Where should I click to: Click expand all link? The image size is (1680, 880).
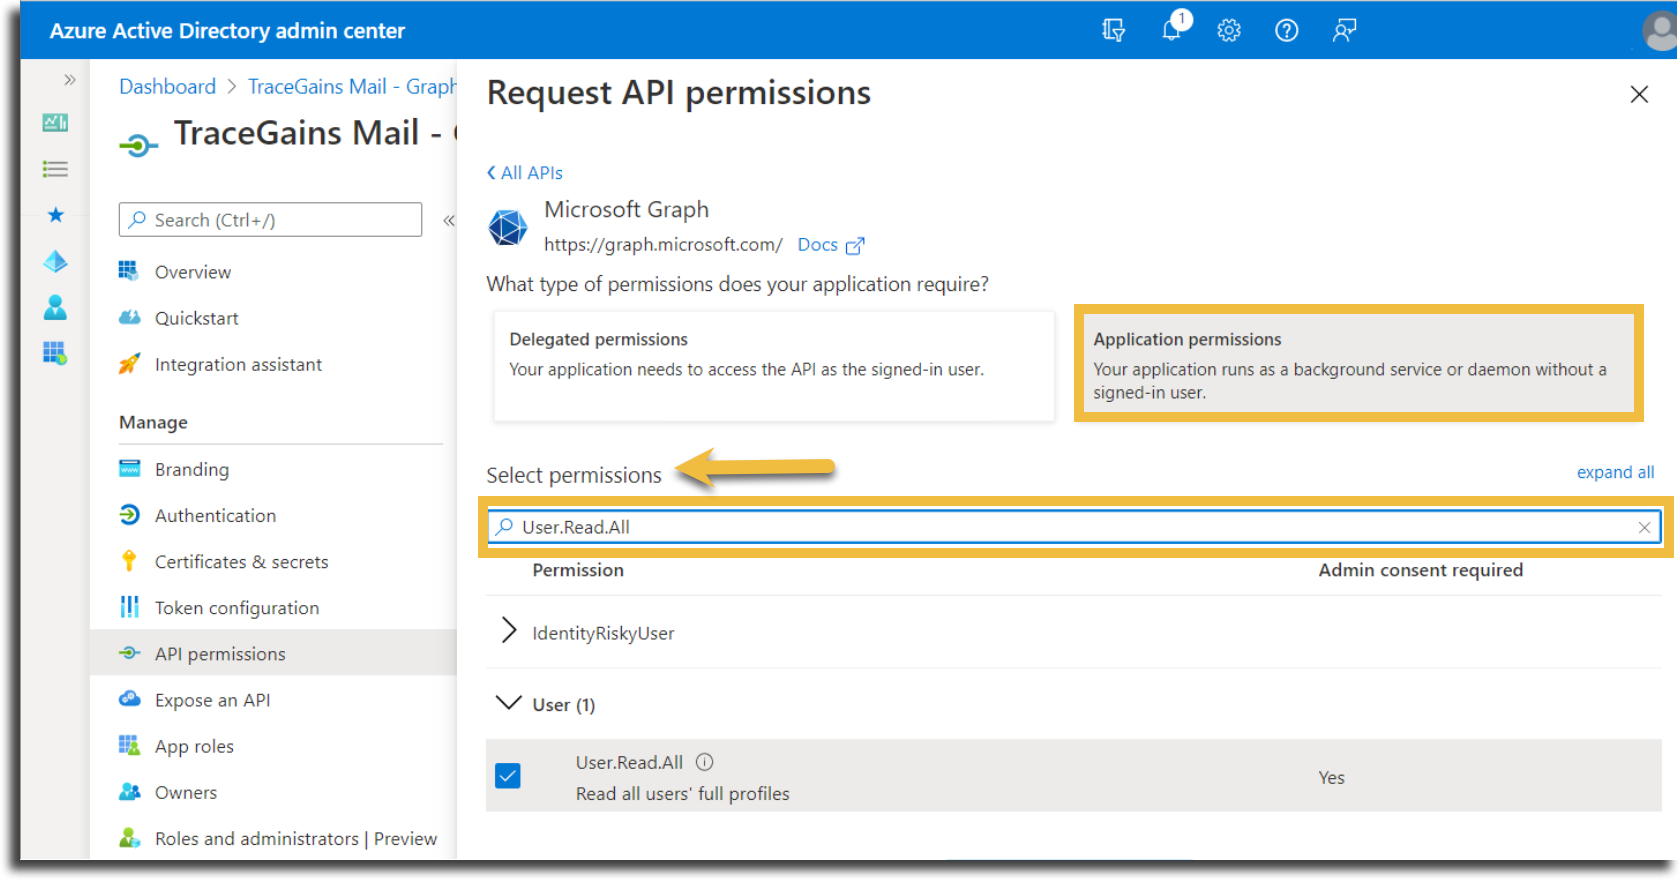(x=1615, y=472)
